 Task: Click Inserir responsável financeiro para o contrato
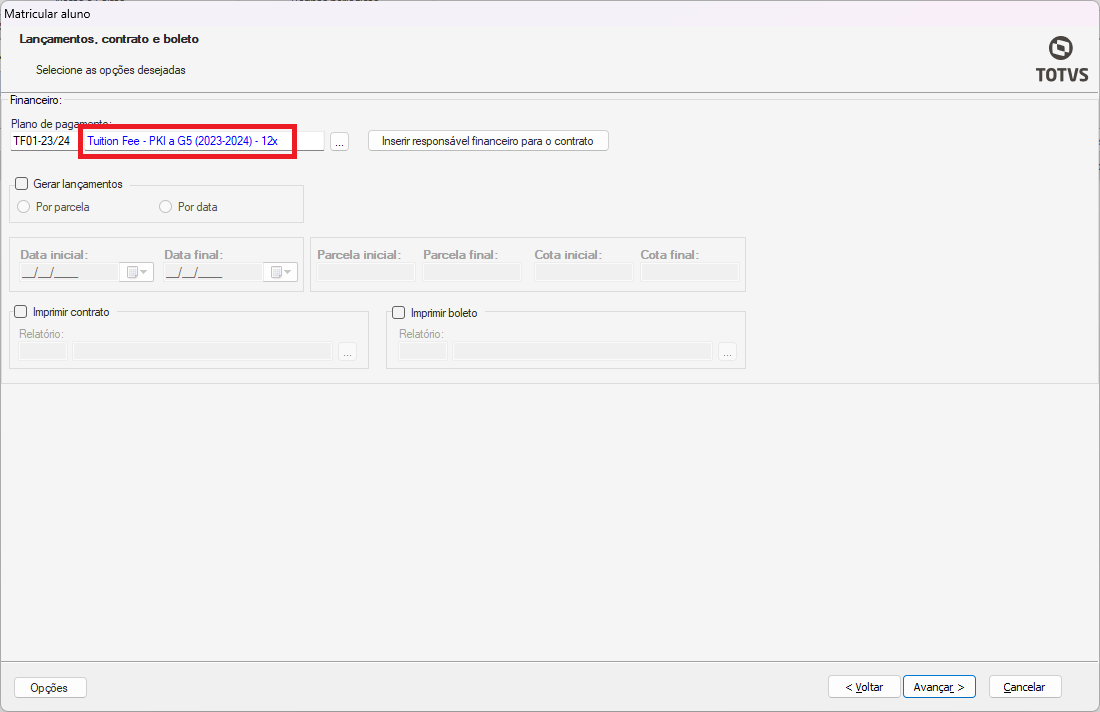488,141
